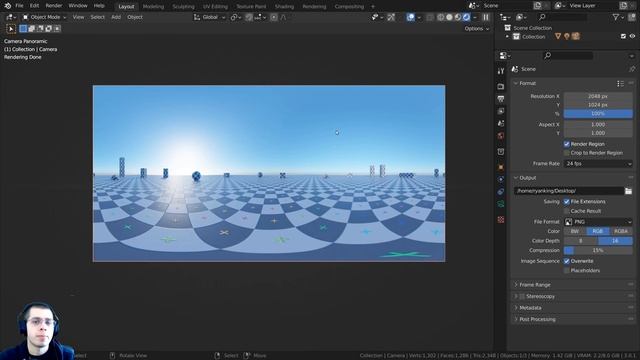Screen dimensions: 640x360
Task: Click the Blender logo menu icon
Action: click(x=7, y=6)
